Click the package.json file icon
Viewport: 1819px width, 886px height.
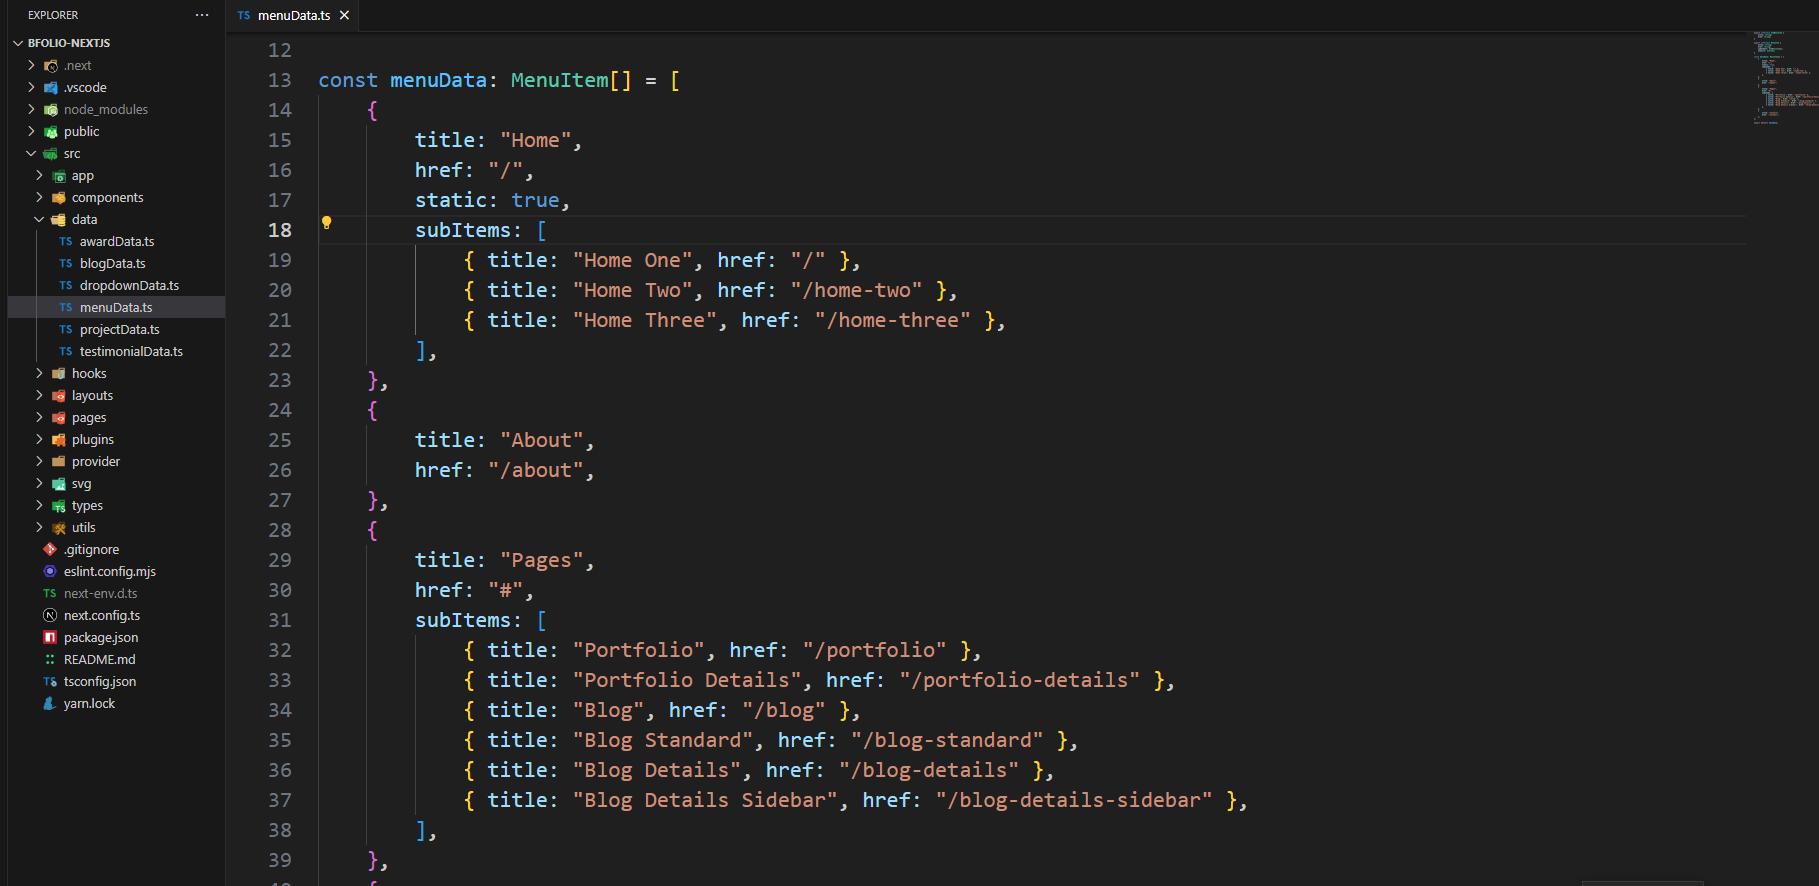pos(50,637)
